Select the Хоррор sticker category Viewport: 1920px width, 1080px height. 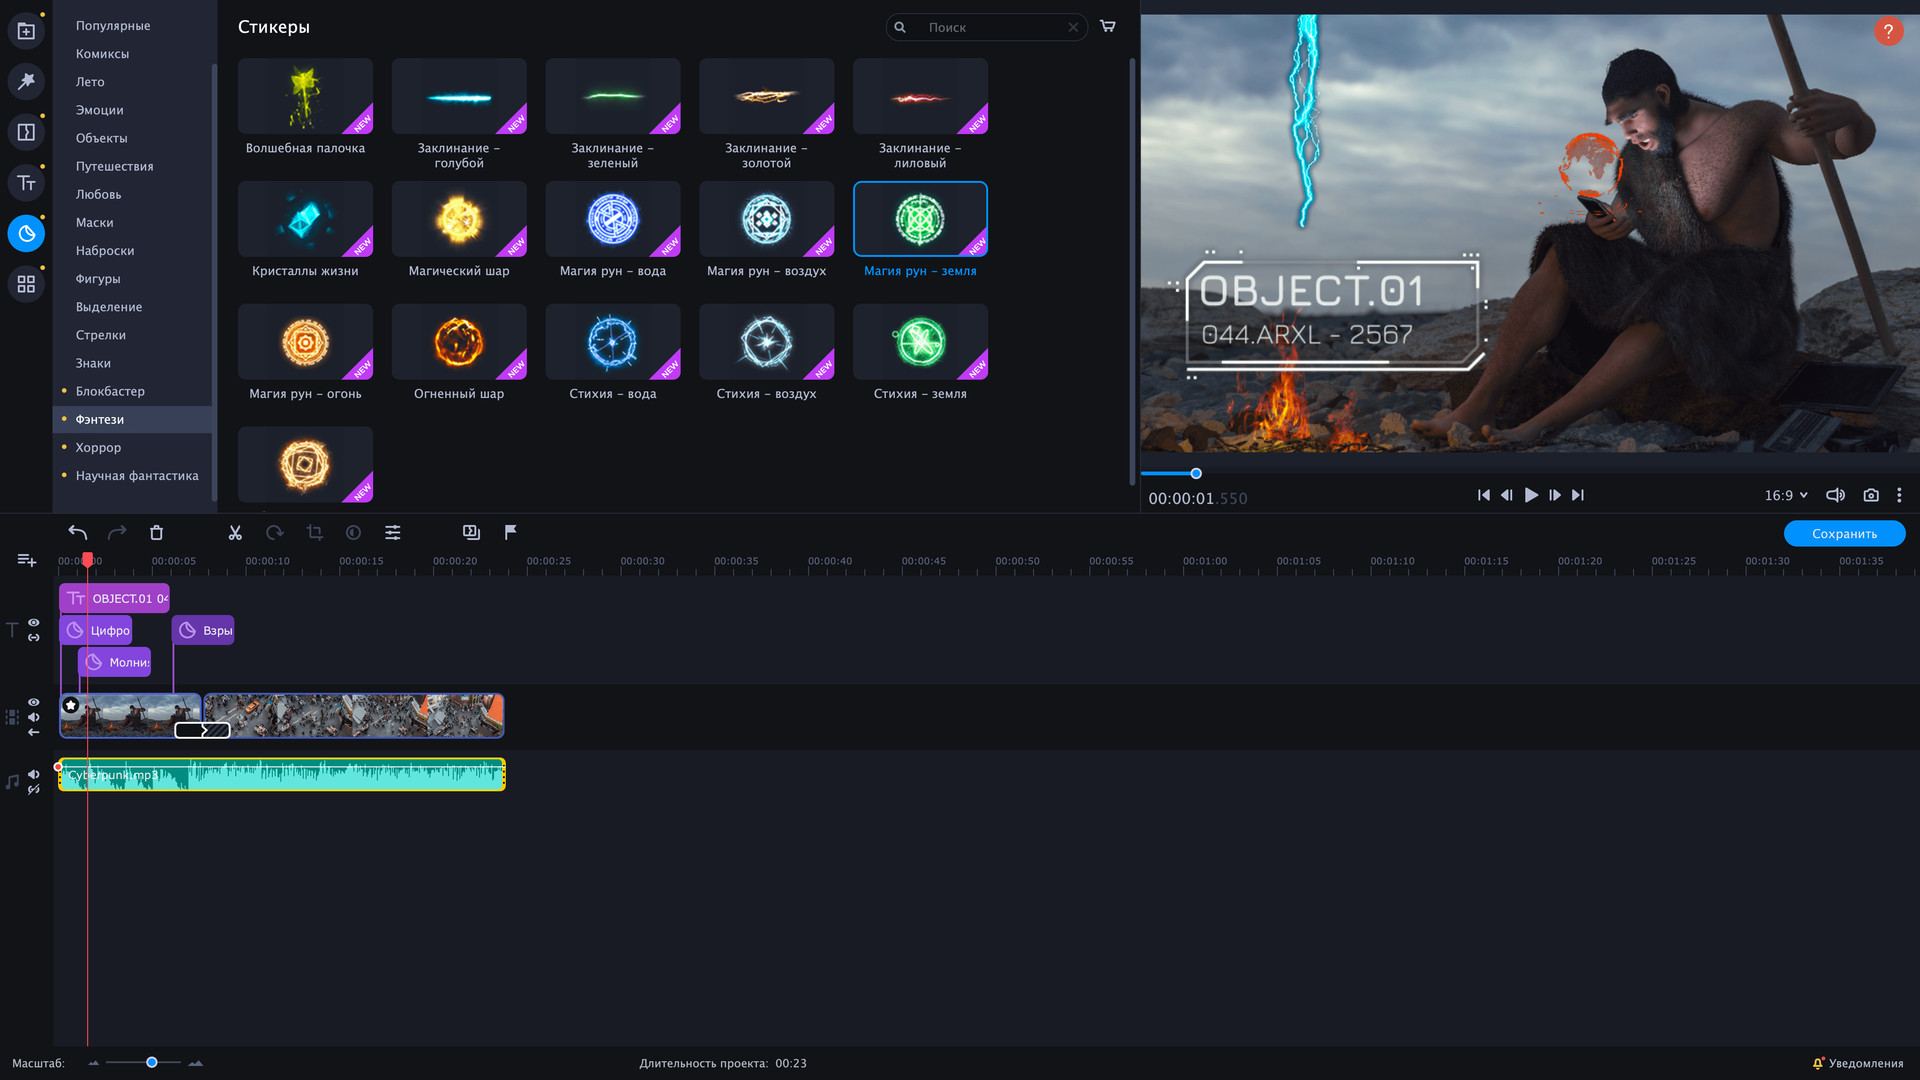click(98, 447)
